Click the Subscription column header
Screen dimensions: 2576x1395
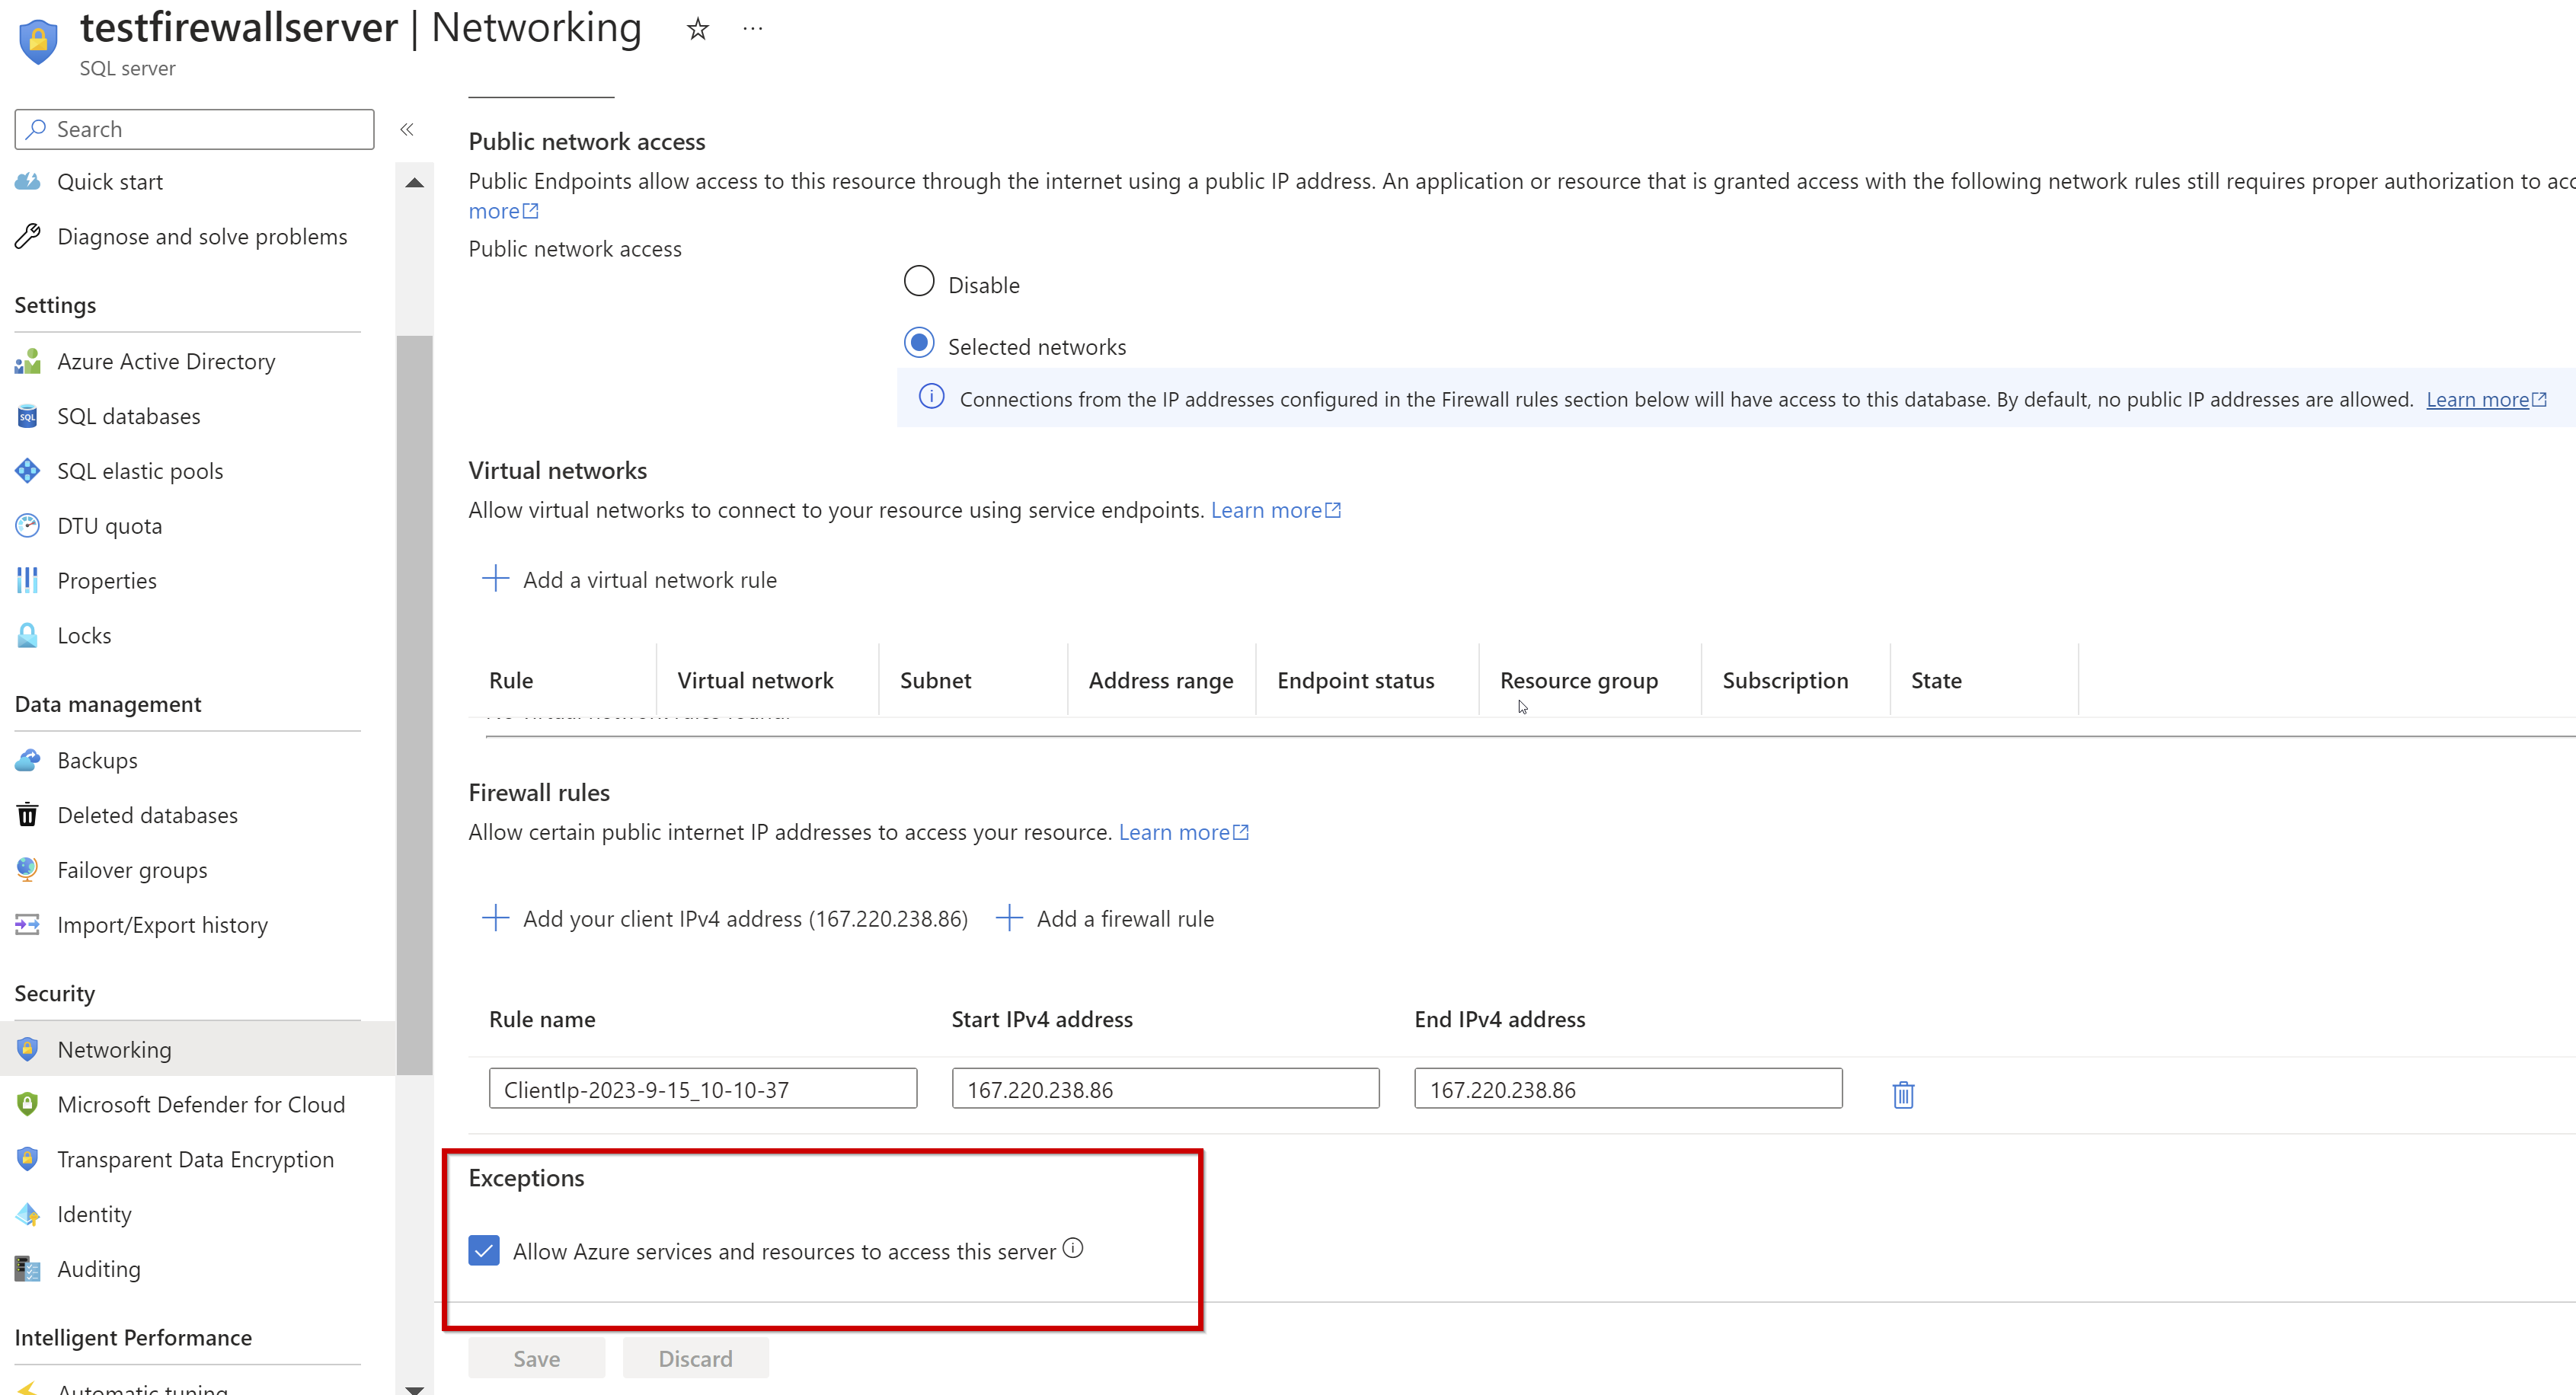[1785, 680]
